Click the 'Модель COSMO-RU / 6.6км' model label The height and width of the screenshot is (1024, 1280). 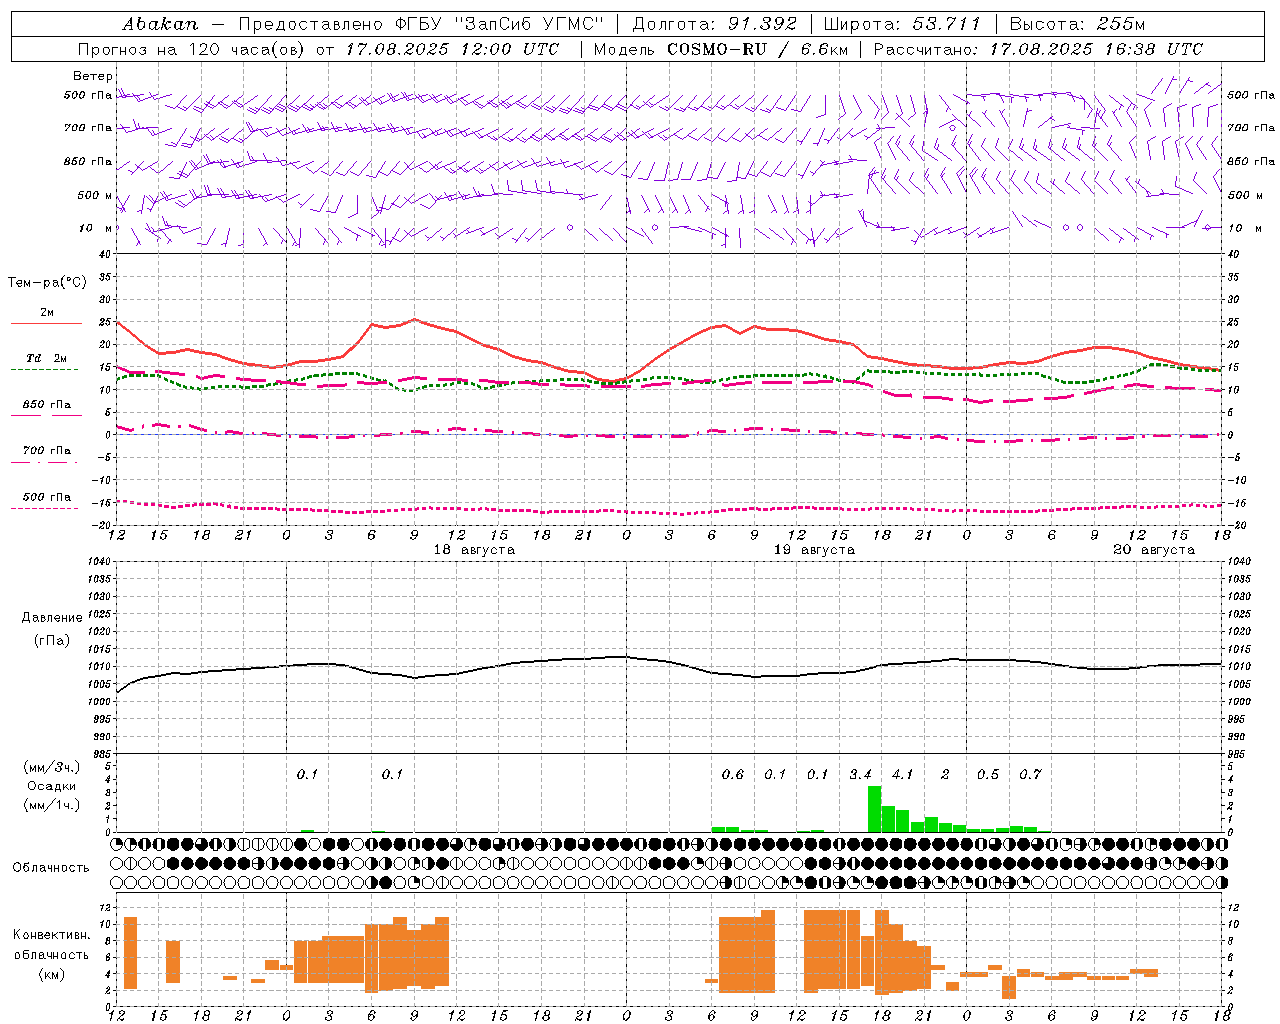click(x=721, y=49)
